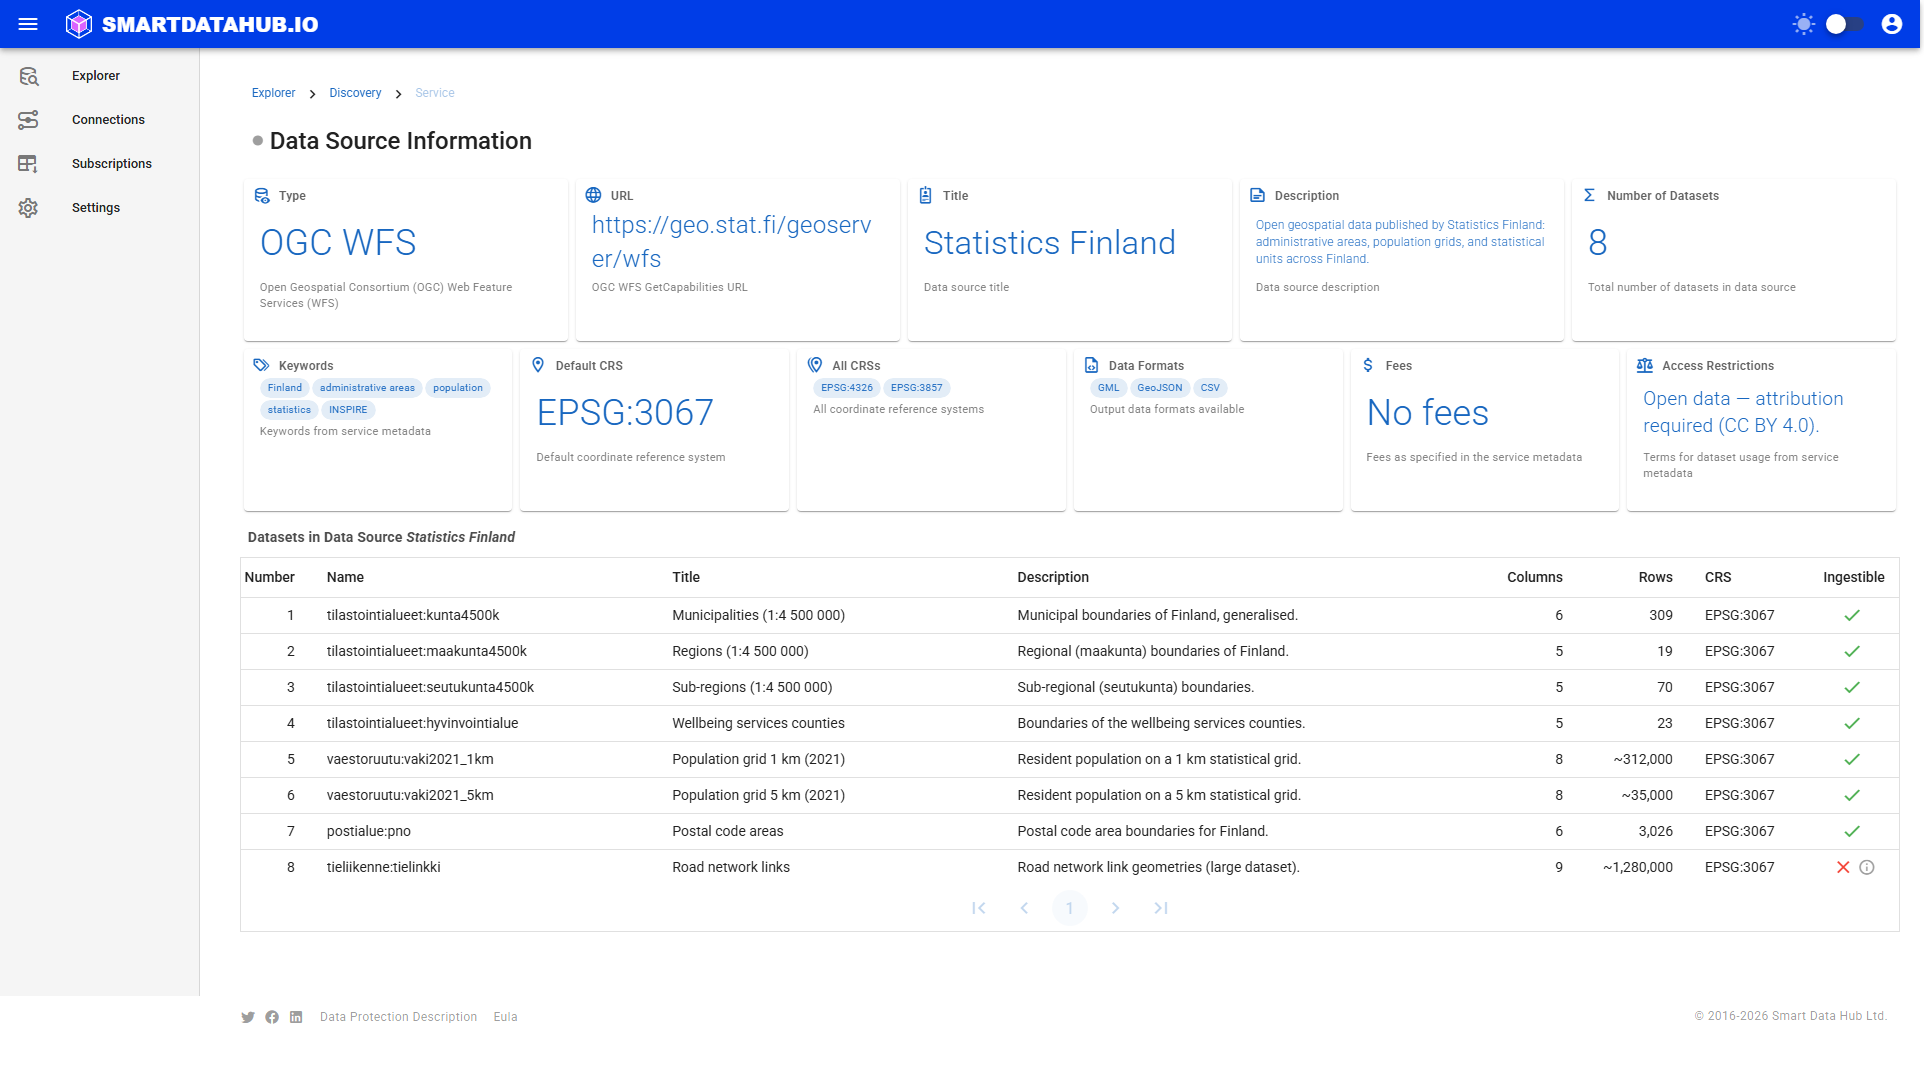Image resolution: width=1924 pixels, height=1080 pixels.
Task: Click the GML format chip
Action: click(1108, 388)
